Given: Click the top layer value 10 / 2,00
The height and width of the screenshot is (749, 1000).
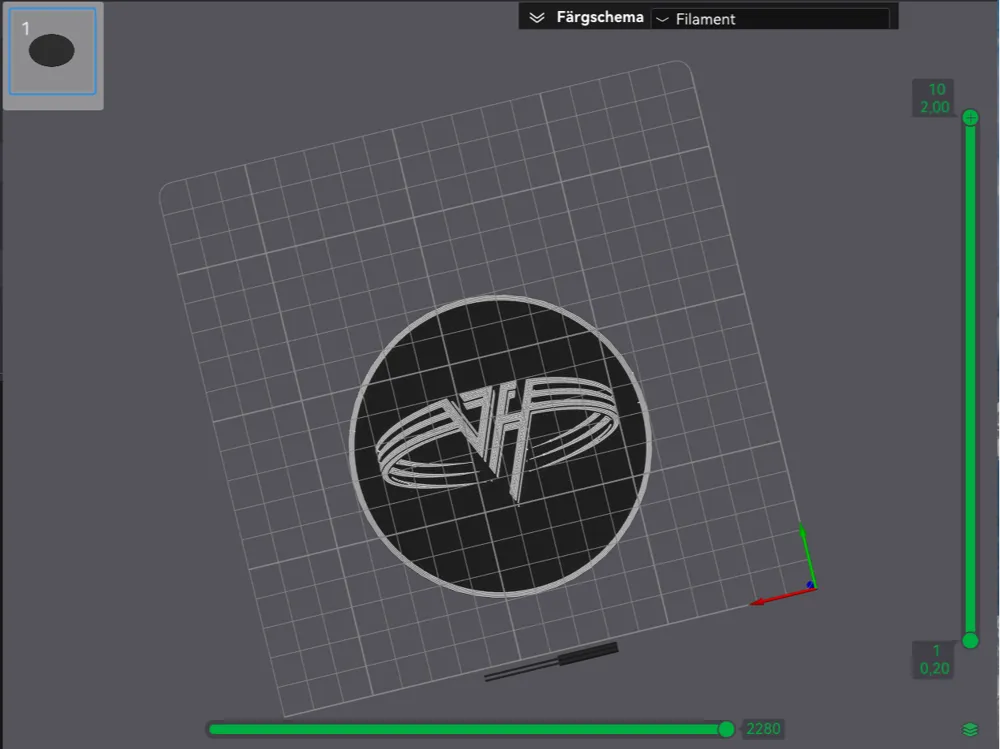Looking at the screenshot, I should (934, 98).
